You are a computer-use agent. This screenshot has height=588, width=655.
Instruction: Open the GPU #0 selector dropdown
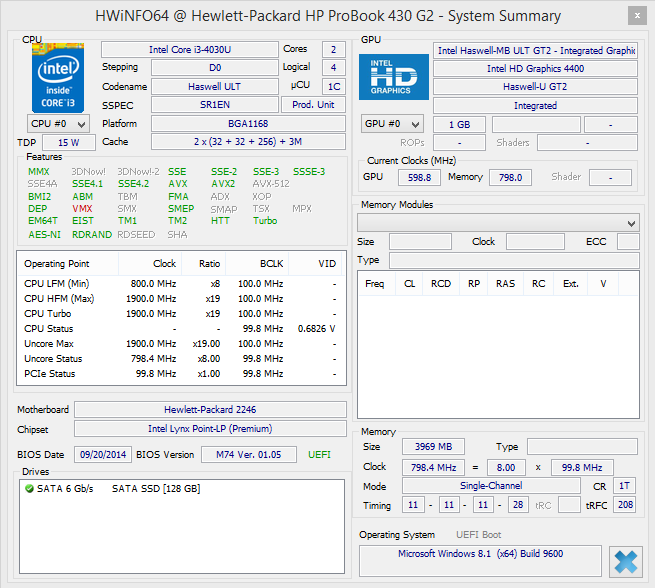pos(392,124)
